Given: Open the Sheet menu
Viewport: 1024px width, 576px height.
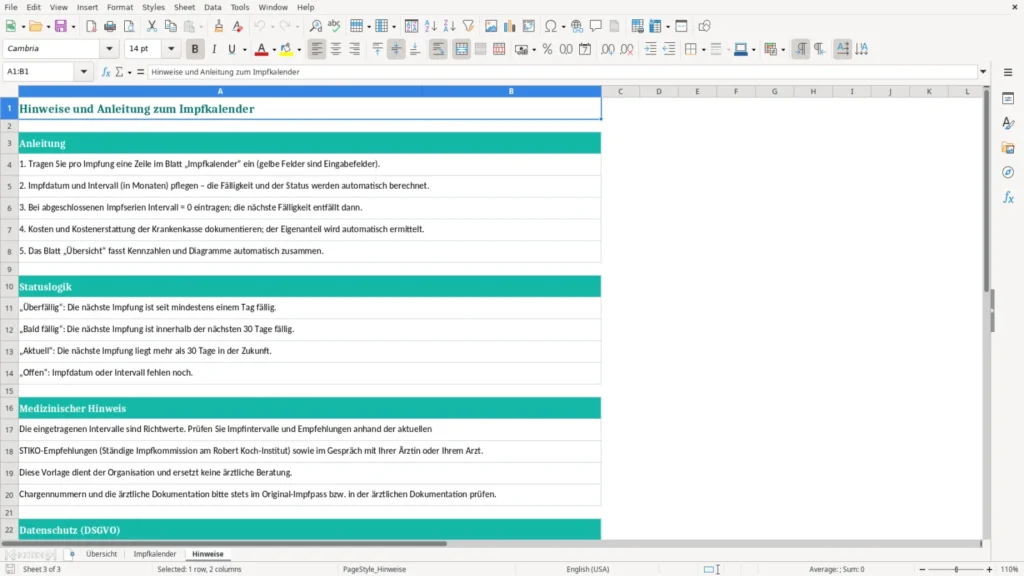Looking at the screenshot, I should (184, 7).
